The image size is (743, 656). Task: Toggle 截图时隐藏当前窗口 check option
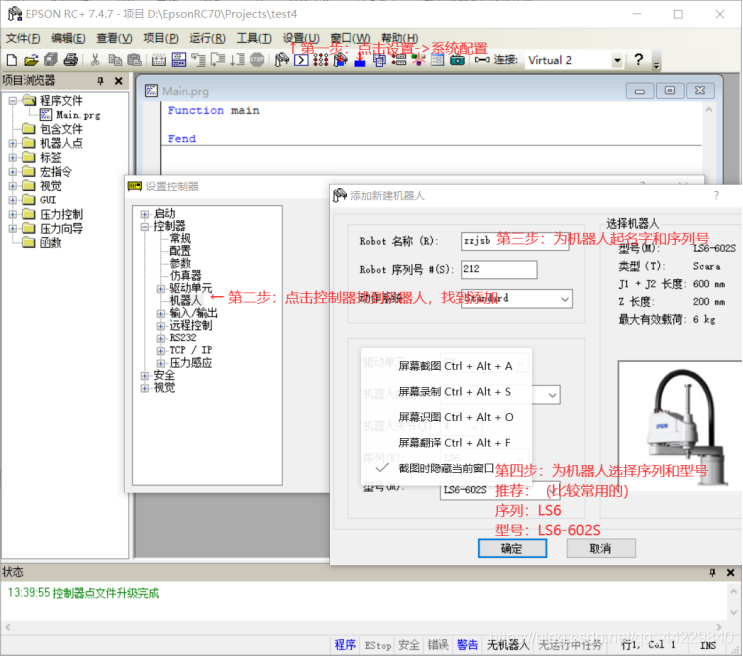[x=446, y=468]
